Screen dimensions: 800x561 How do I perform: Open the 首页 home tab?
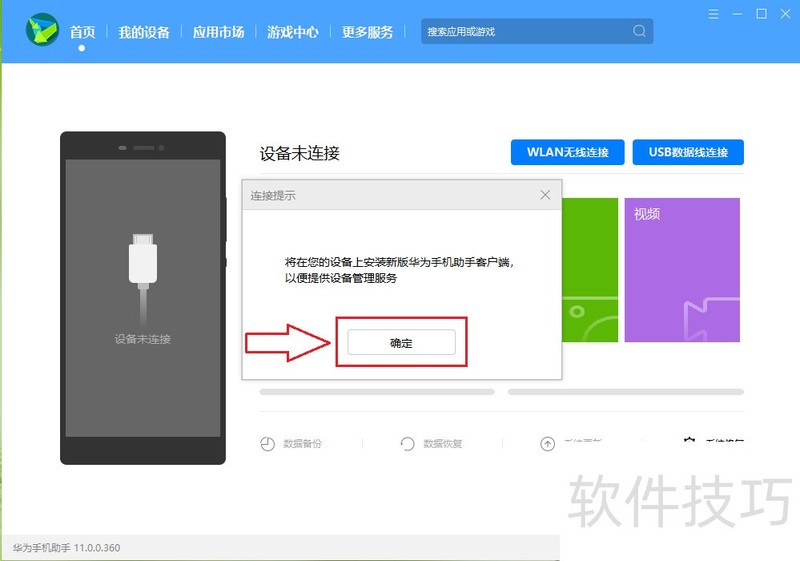[82, 32]
